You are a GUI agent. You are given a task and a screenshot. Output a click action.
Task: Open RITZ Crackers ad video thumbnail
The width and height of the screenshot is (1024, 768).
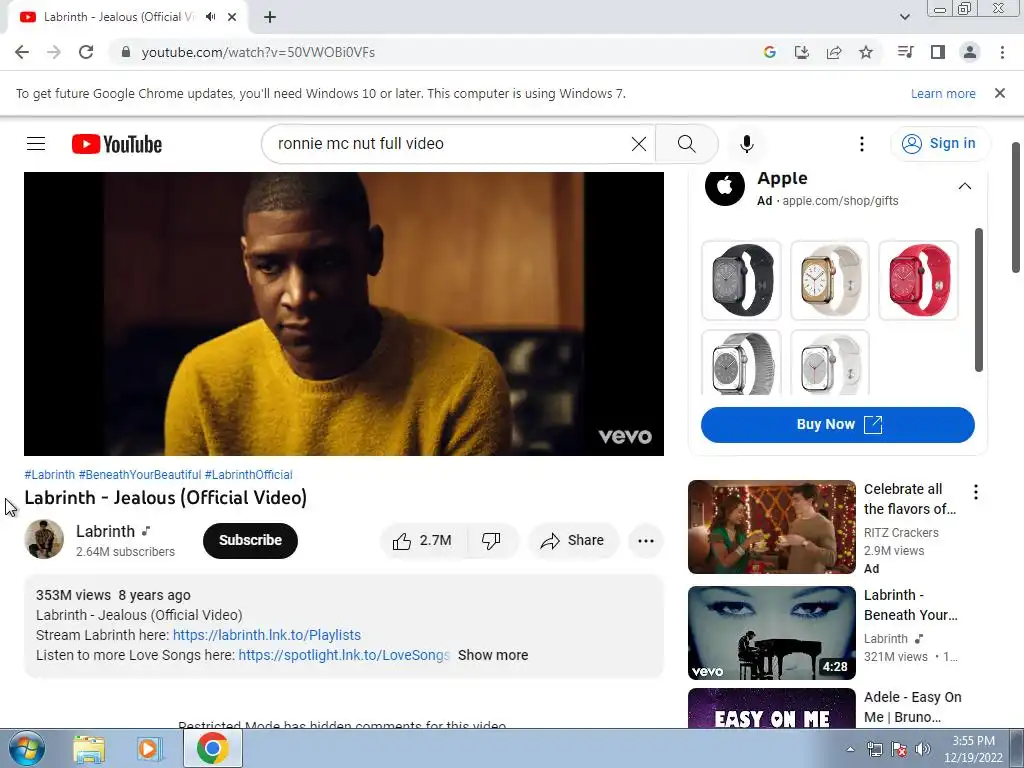click(x=771, y=527)
